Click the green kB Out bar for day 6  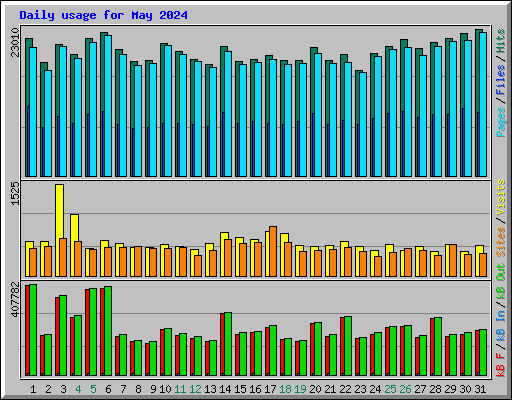(108, 331)
